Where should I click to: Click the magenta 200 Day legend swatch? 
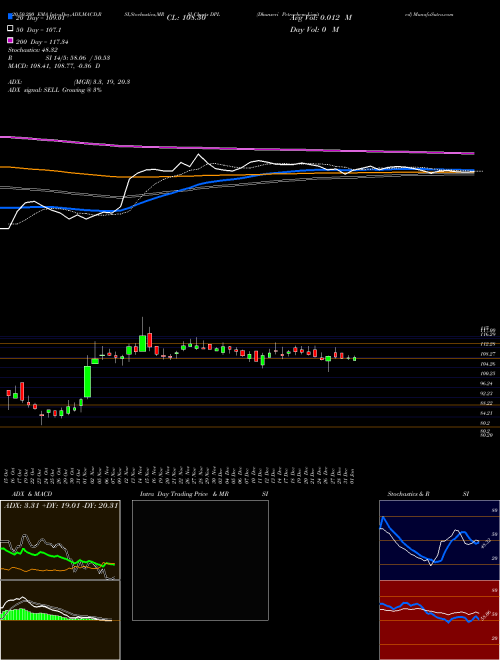point(10,41)
